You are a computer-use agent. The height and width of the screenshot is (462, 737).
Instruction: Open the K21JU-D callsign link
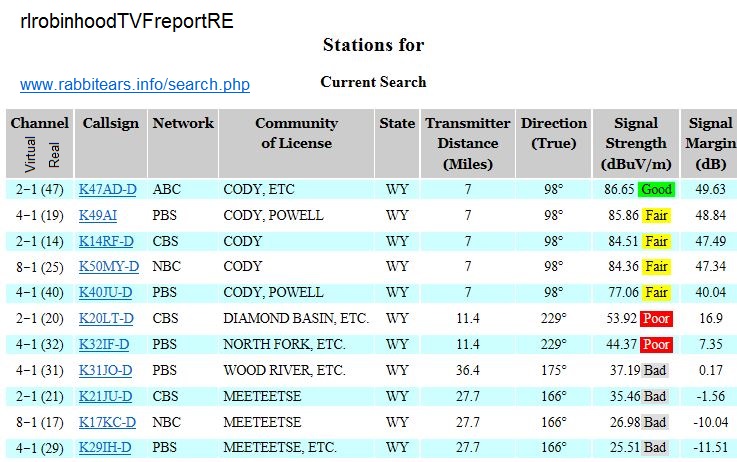pyautogui.click(x=105, y=397)
